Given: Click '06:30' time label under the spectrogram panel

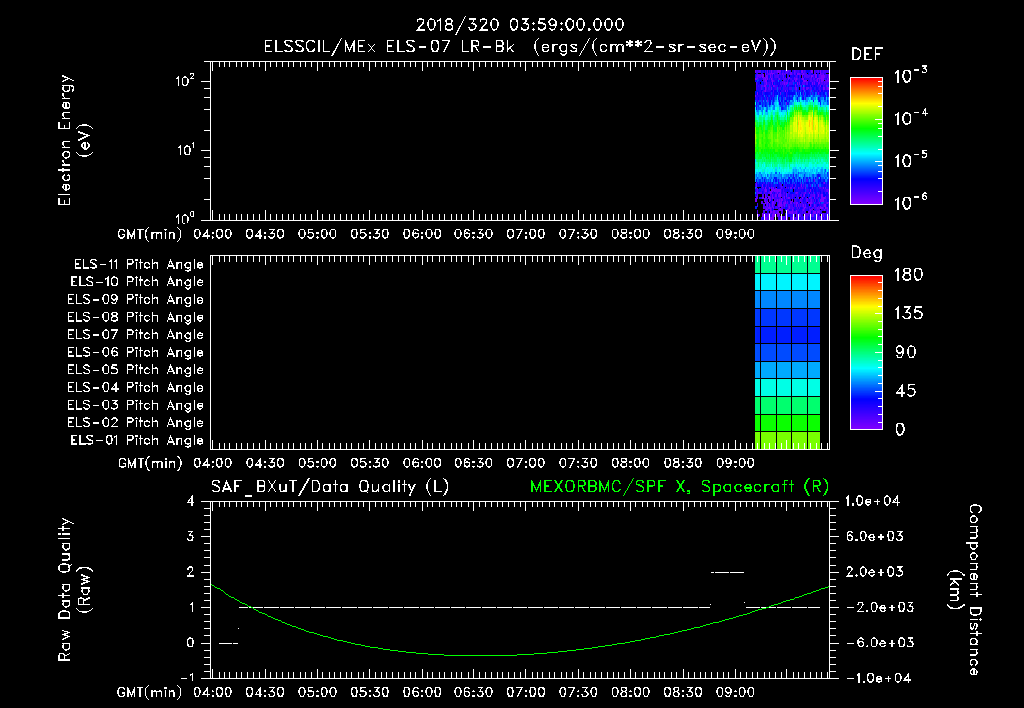Looking at the screenshot, I should tap(473, 234).
